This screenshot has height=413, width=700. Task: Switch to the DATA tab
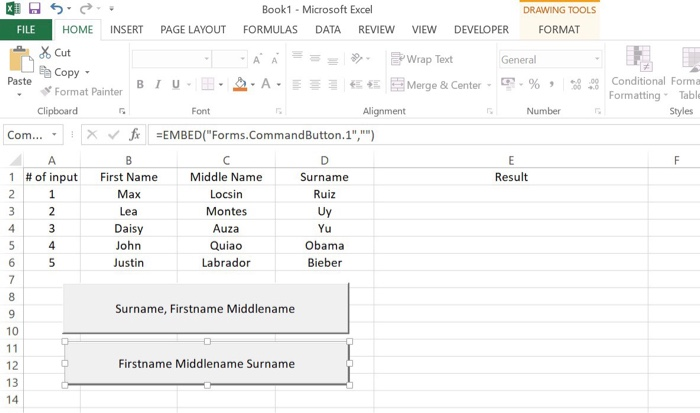click(328, 30)
